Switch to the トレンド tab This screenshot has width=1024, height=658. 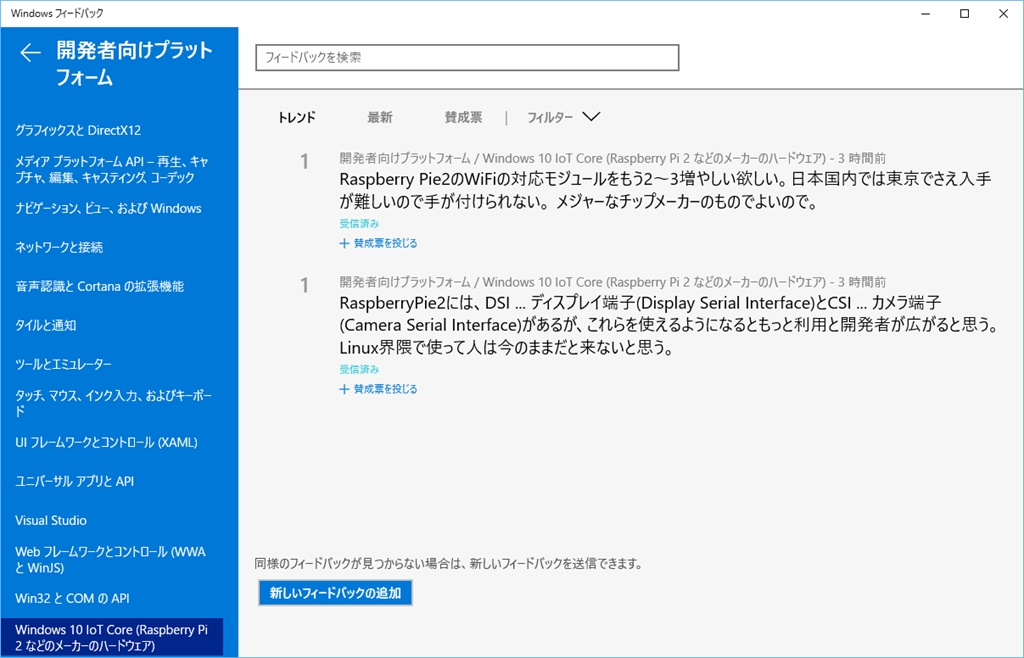(x=297, y=117)
